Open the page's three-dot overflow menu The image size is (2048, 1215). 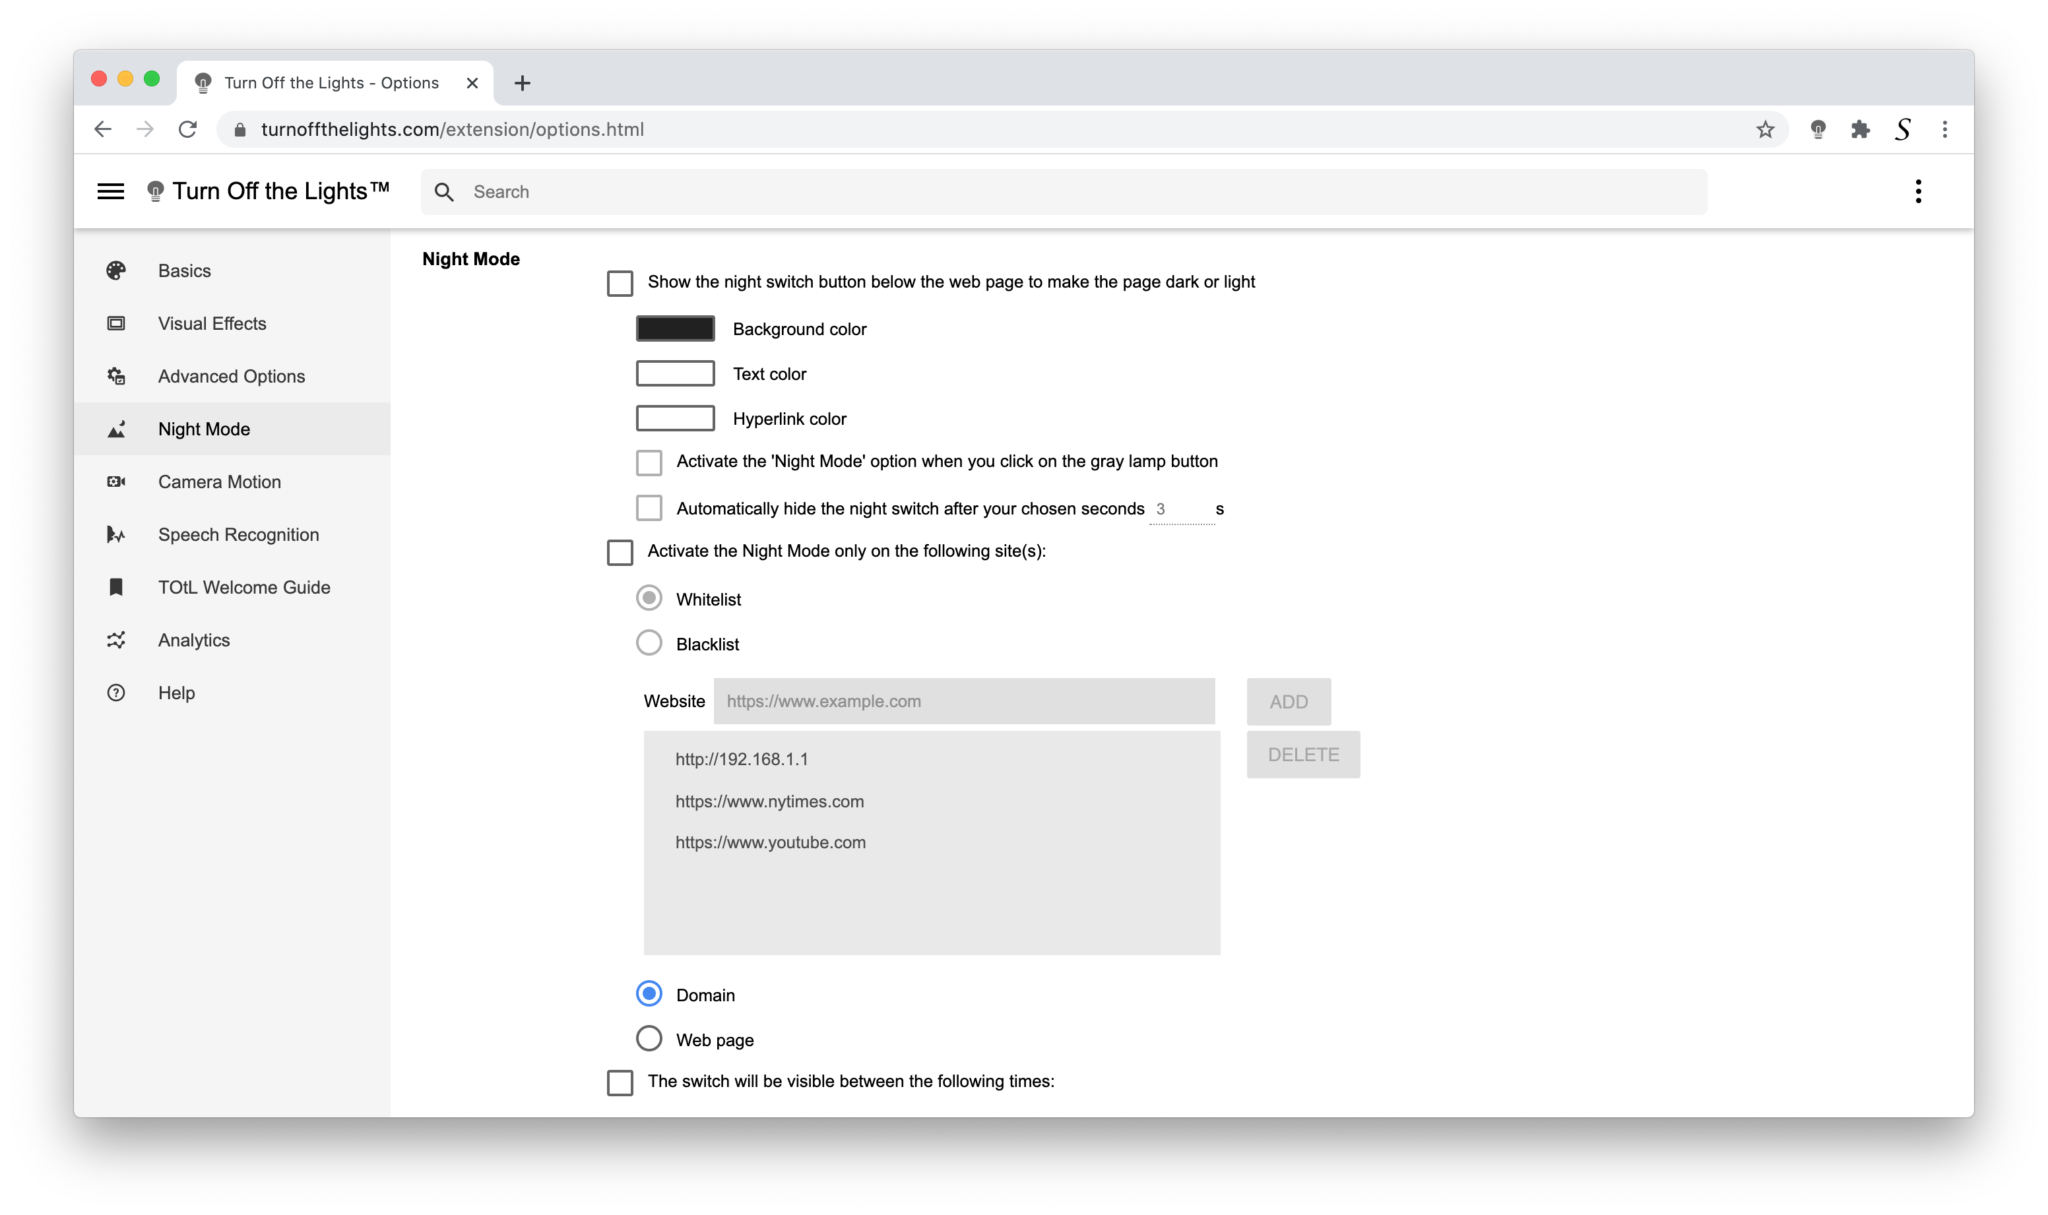click(1918, 191)
